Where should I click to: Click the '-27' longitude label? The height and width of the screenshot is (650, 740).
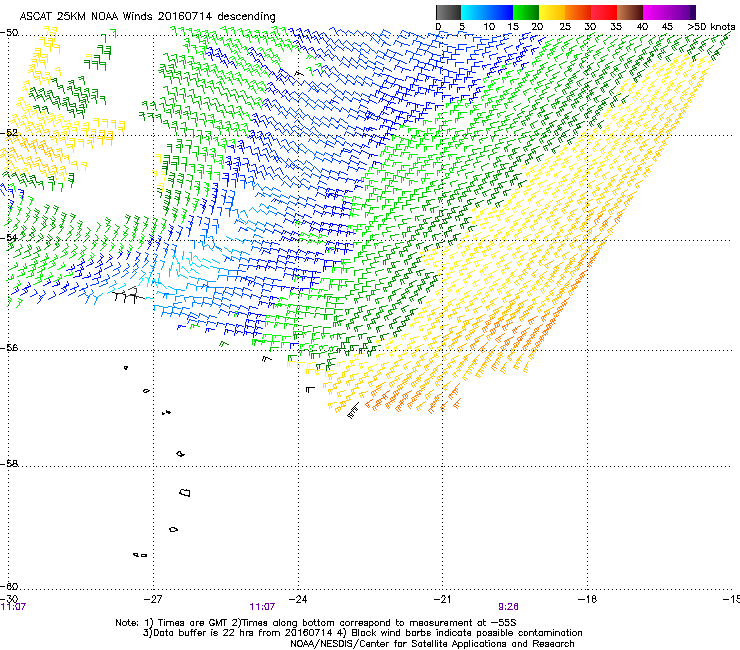coord(153,599)
